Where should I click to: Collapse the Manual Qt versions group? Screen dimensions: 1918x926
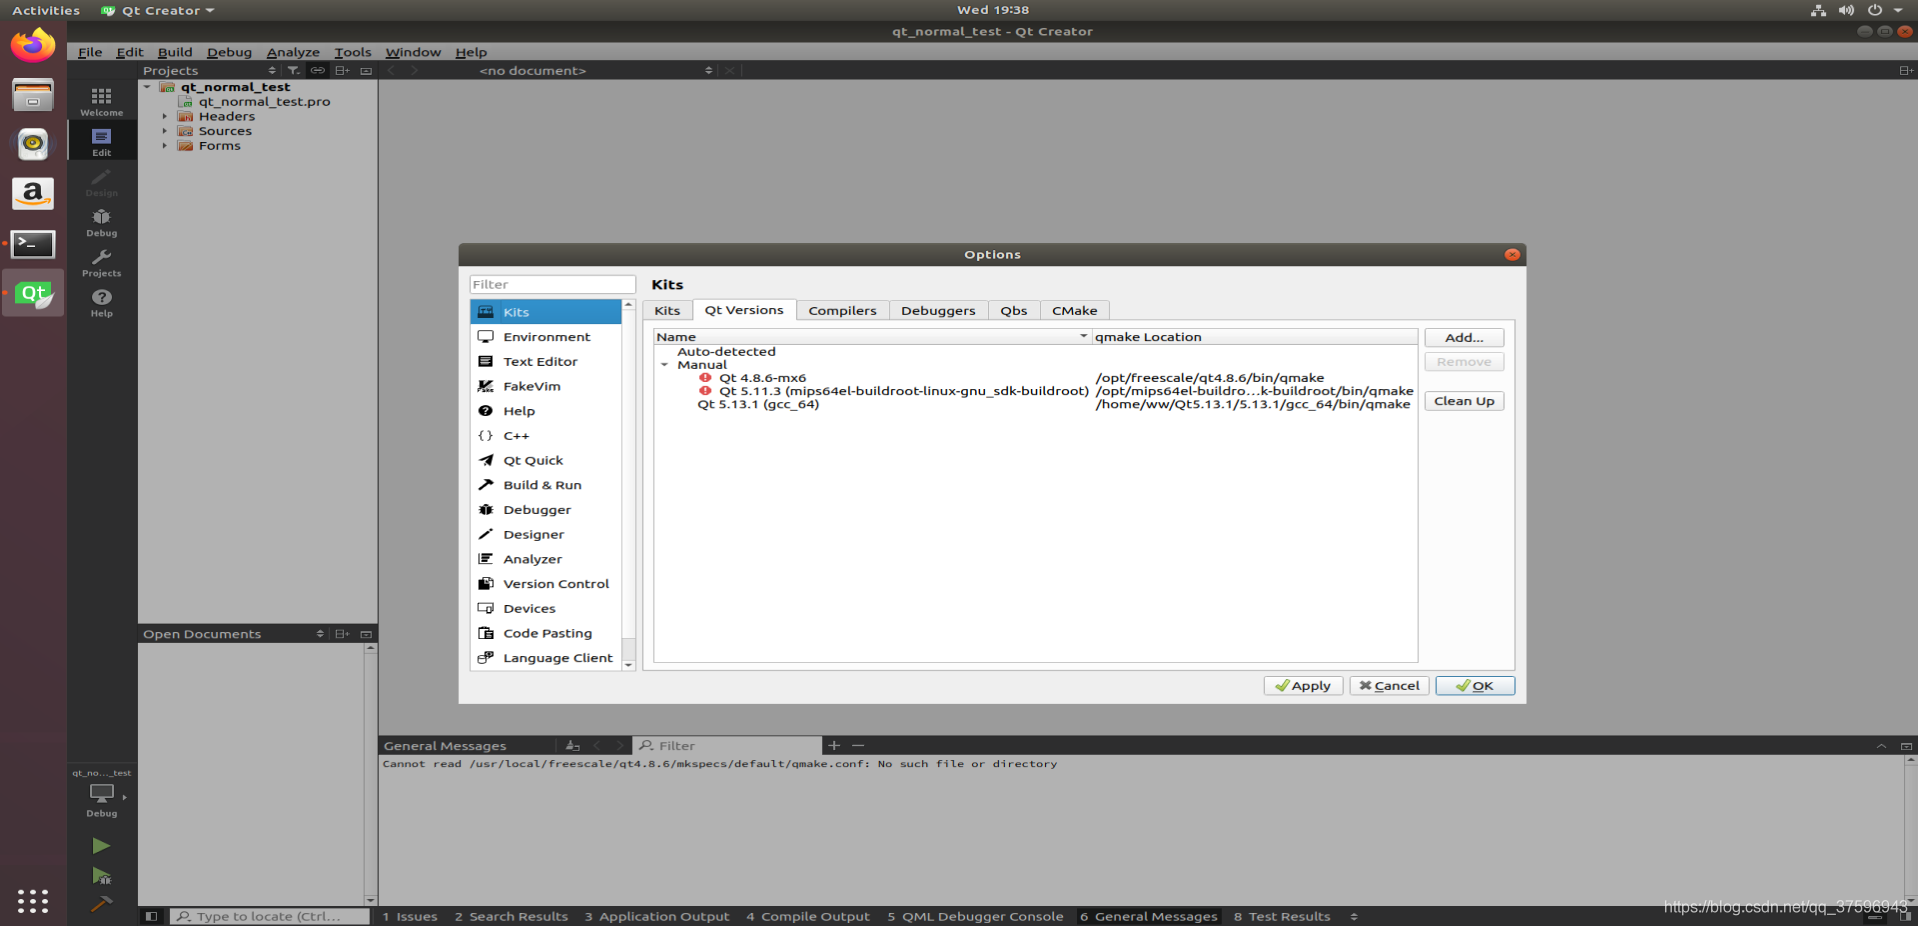click(x=664, y=365)
